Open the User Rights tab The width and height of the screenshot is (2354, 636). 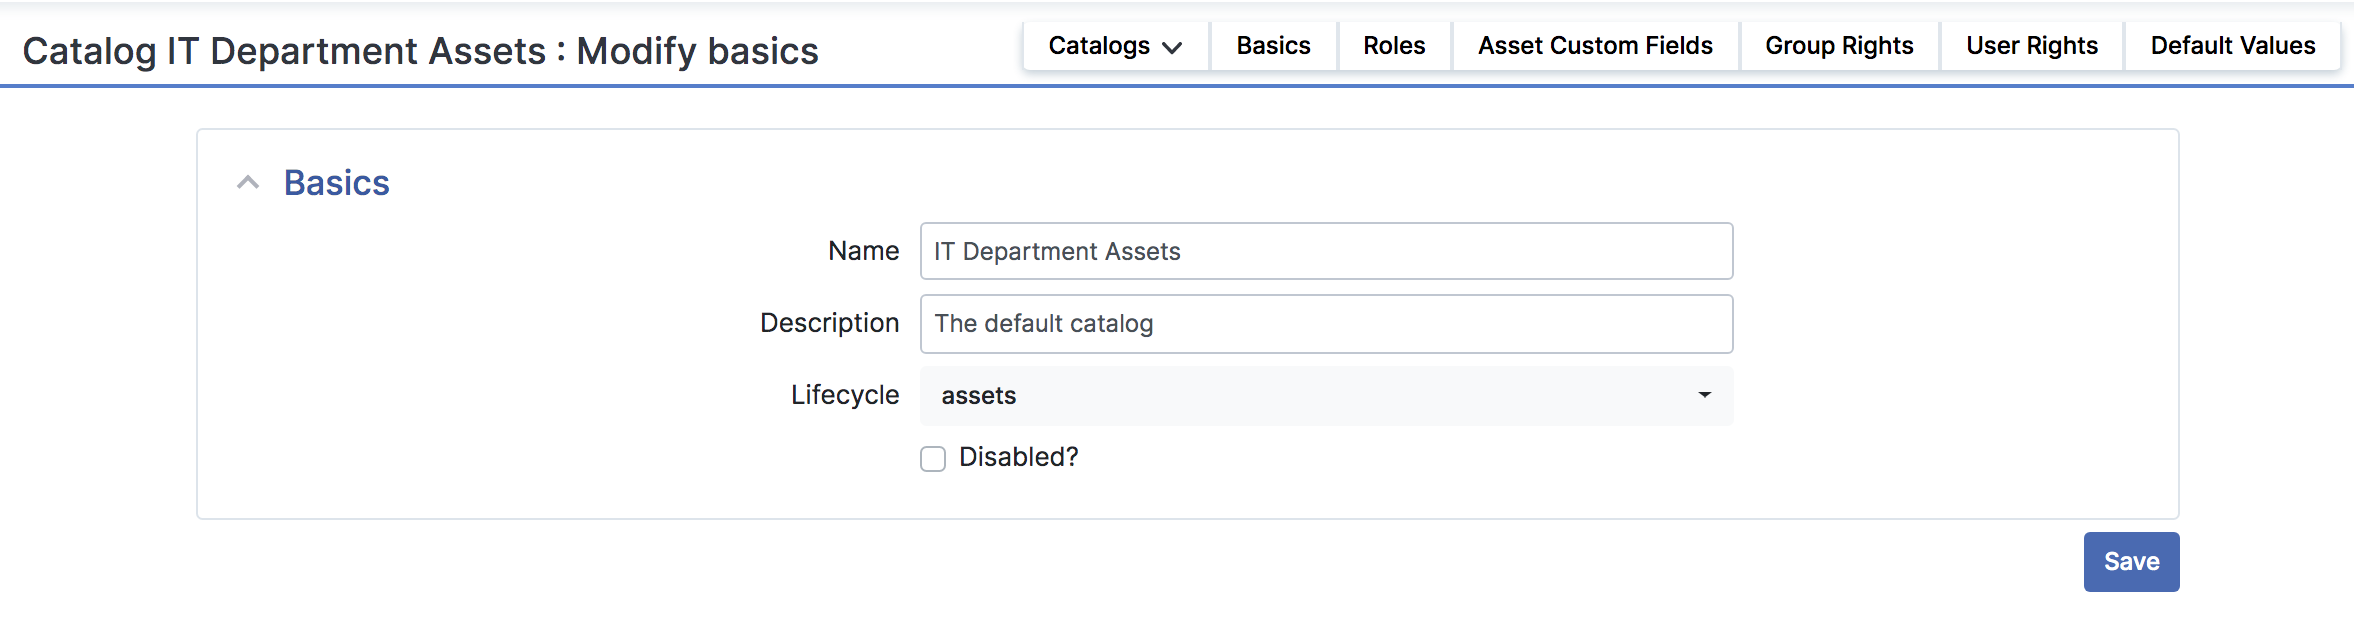[x=2032, y=46]
